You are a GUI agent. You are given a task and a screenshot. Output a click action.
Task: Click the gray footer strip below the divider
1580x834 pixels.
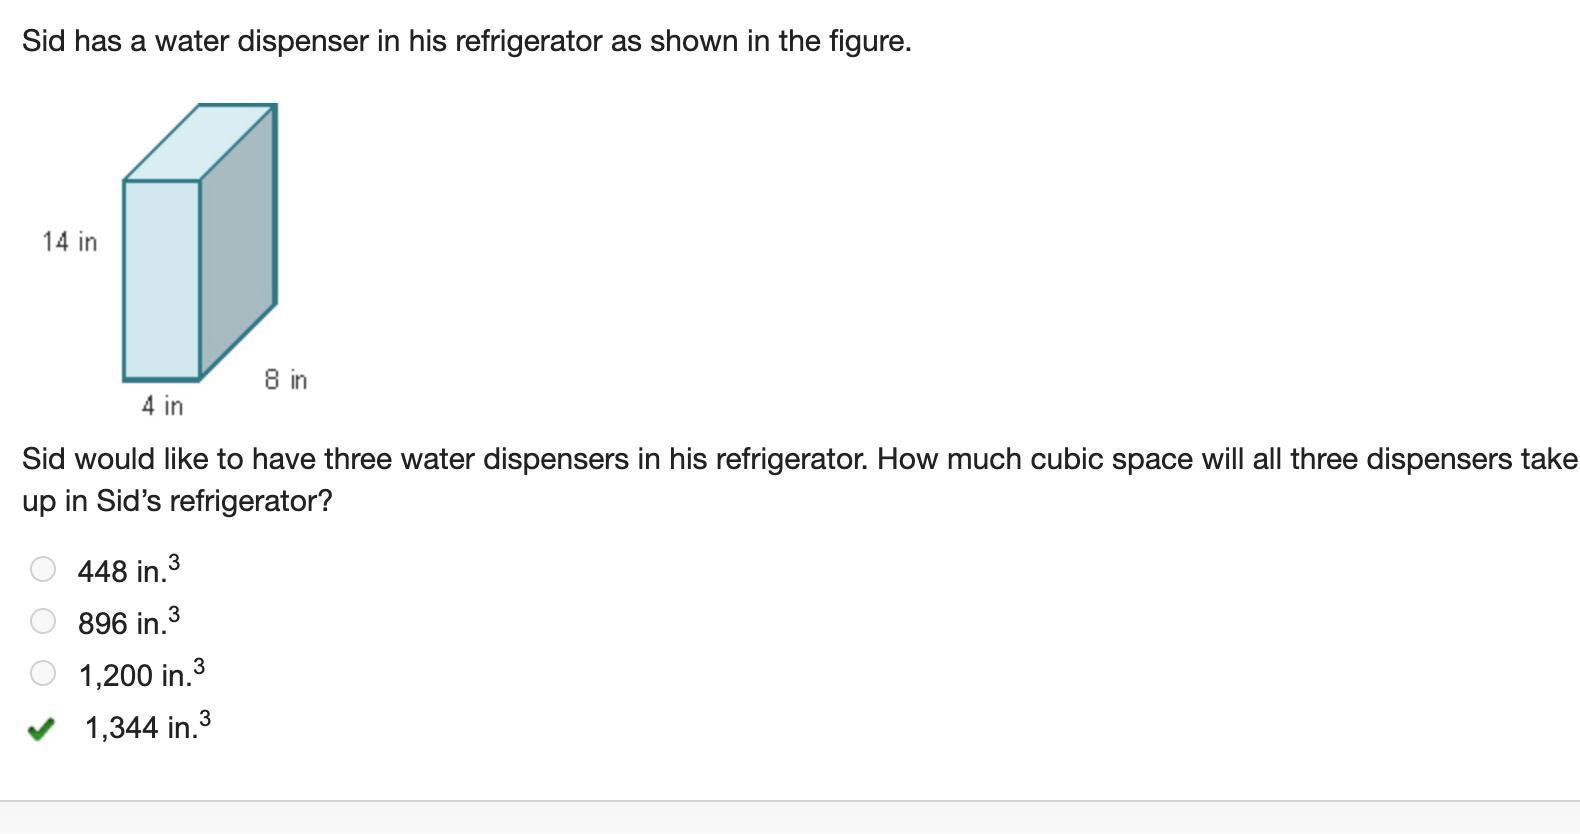coord(790,818)
